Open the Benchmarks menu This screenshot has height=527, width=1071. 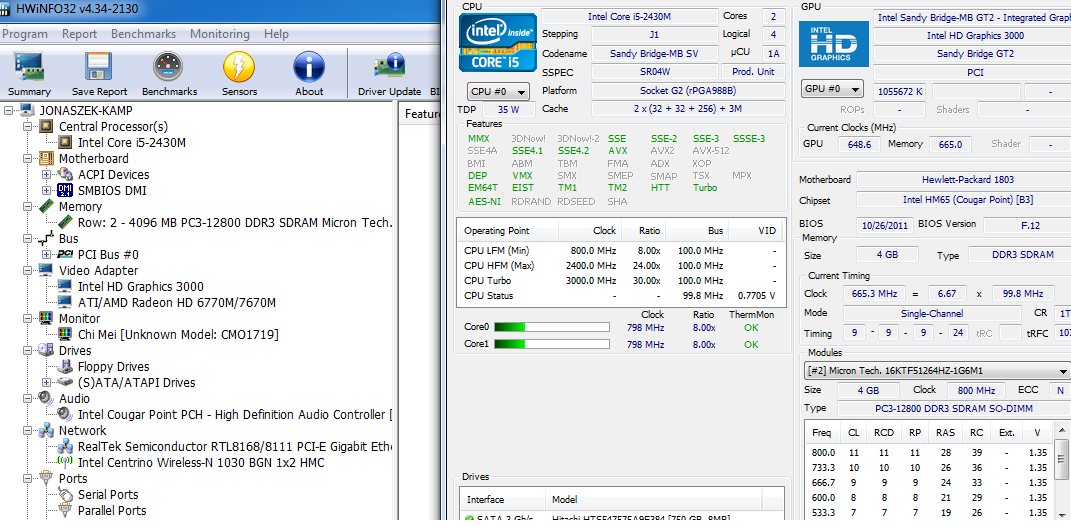[143, 33]
